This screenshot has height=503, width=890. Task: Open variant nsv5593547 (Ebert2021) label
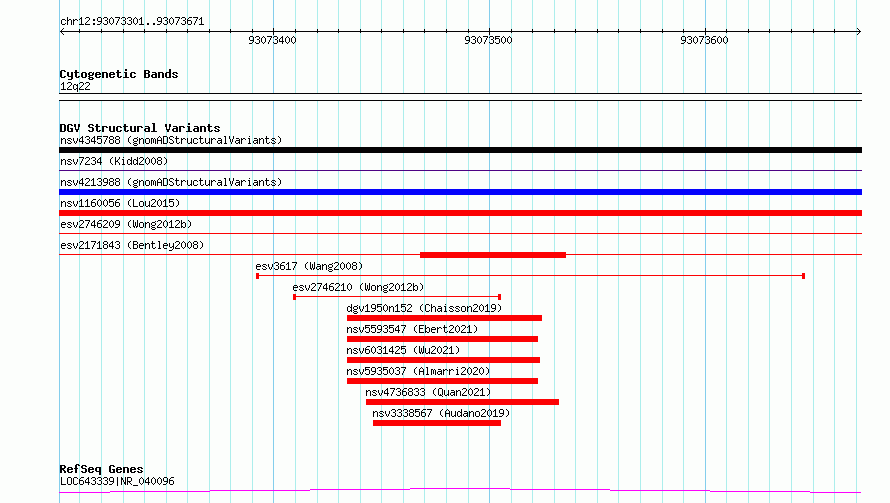click(x=412, y=329)
